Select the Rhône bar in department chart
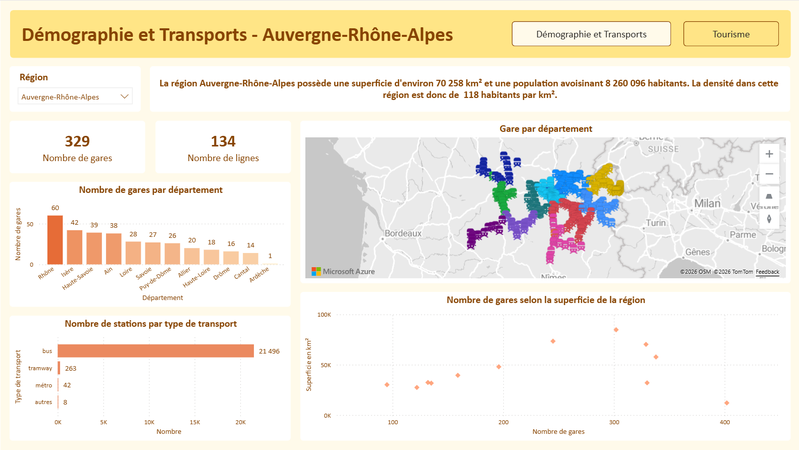This screenshot has width=799, height=450. click(x=55, y=239)
